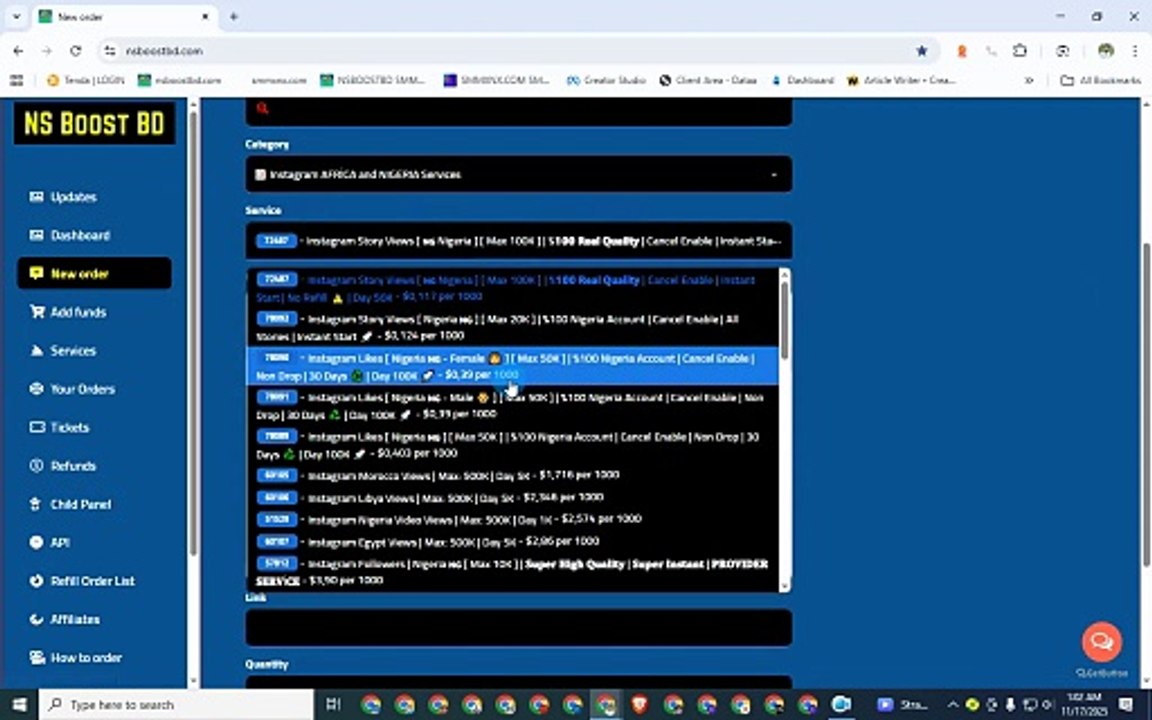Click the service list scroll-up arrow
Image resolution: width=1152 pixels, height=720 pixels.
click(784, 275)
